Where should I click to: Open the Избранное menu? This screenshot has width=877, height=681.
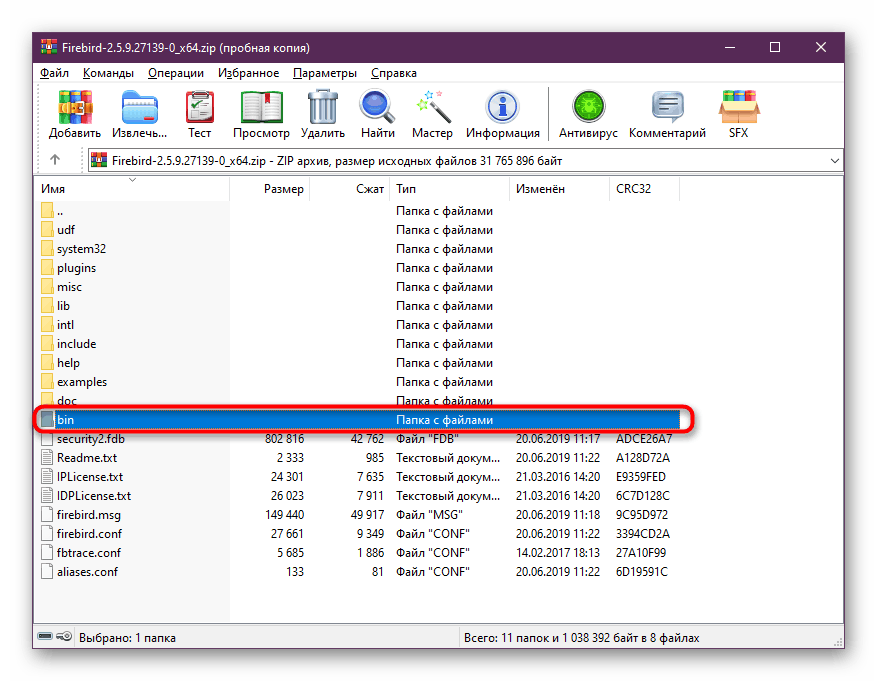[248, 73]
